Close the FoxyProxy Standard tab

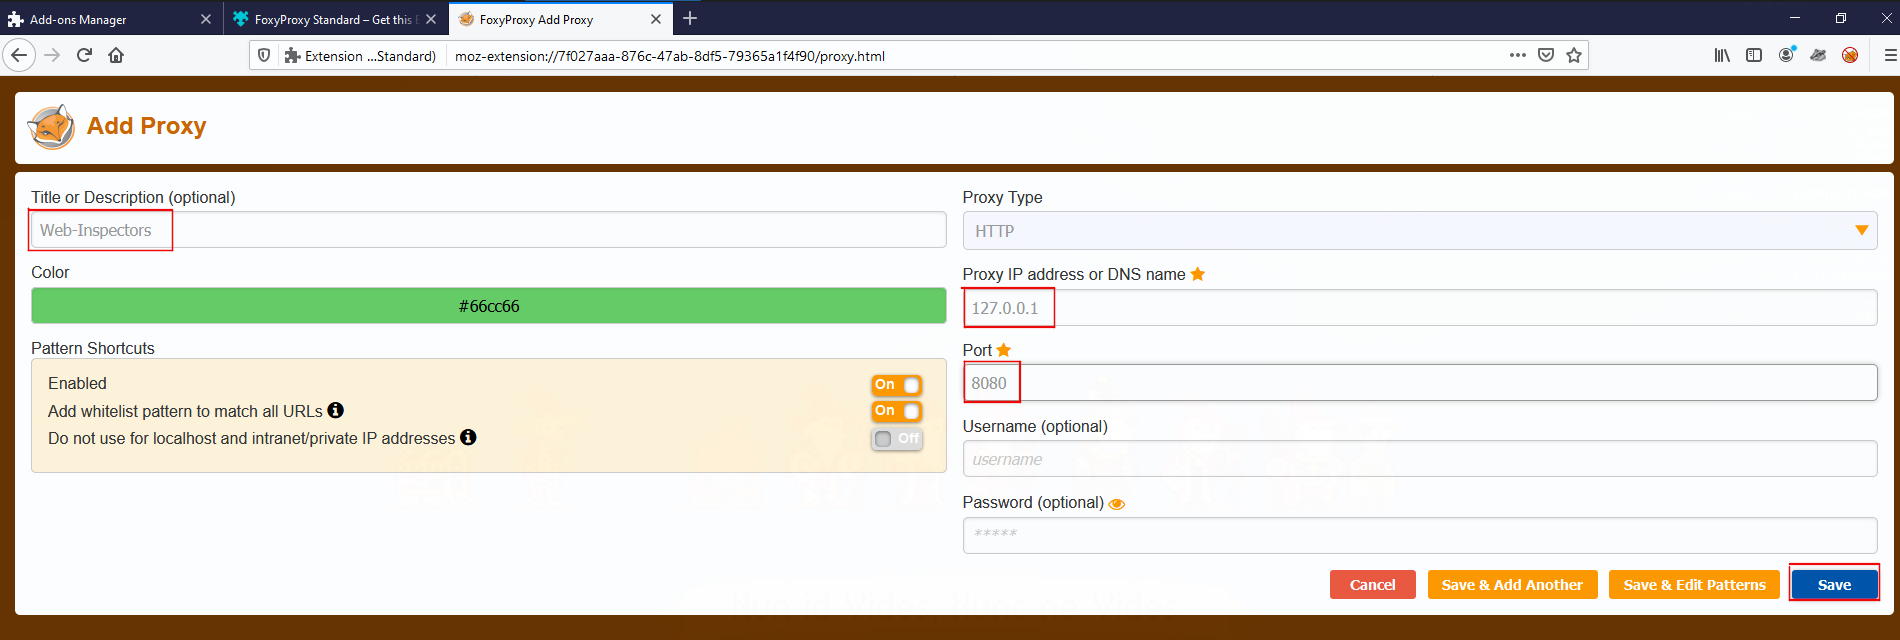pyautogui.click(x=431, y=19)
